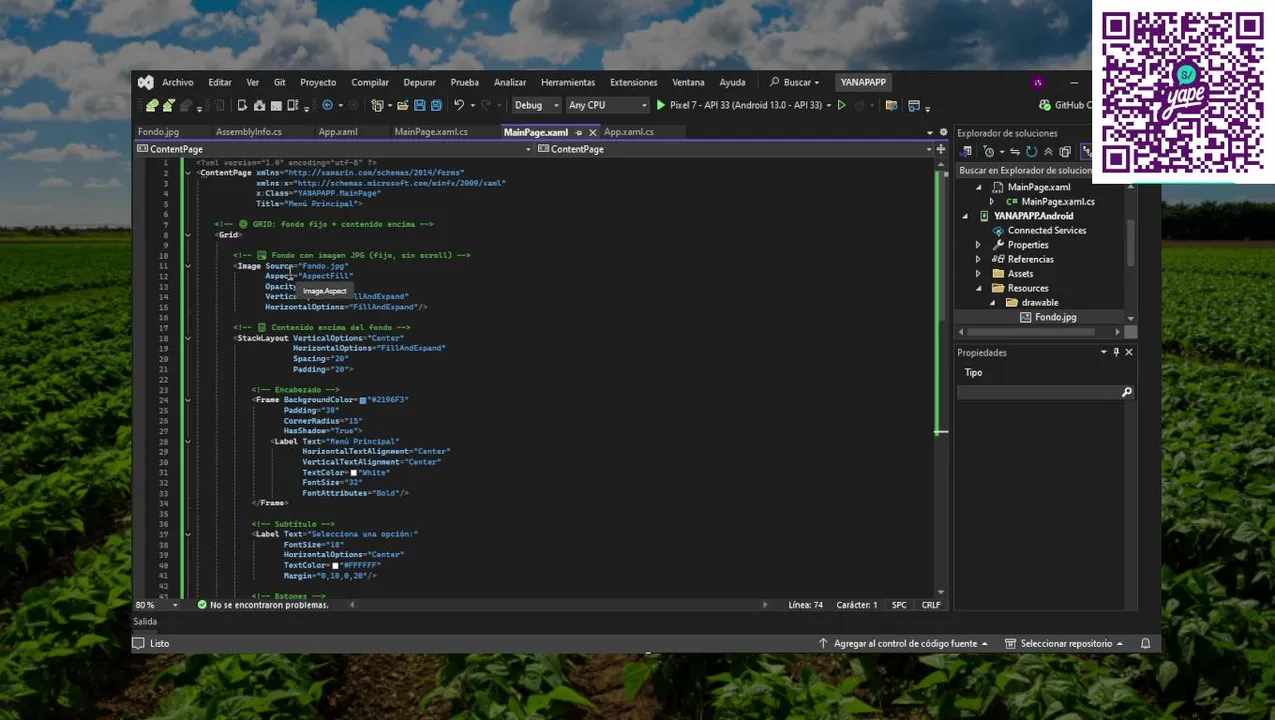This screenshot has width=1275, height=720.
Task: Click Refresh icon in Solution Explorer
Action: (1030, 152)
